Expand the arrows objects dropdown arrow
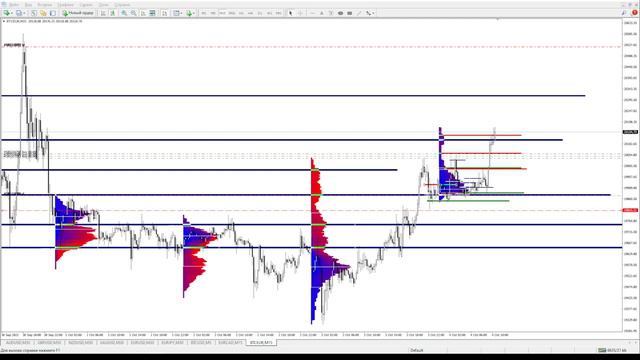 pos(373,13)
